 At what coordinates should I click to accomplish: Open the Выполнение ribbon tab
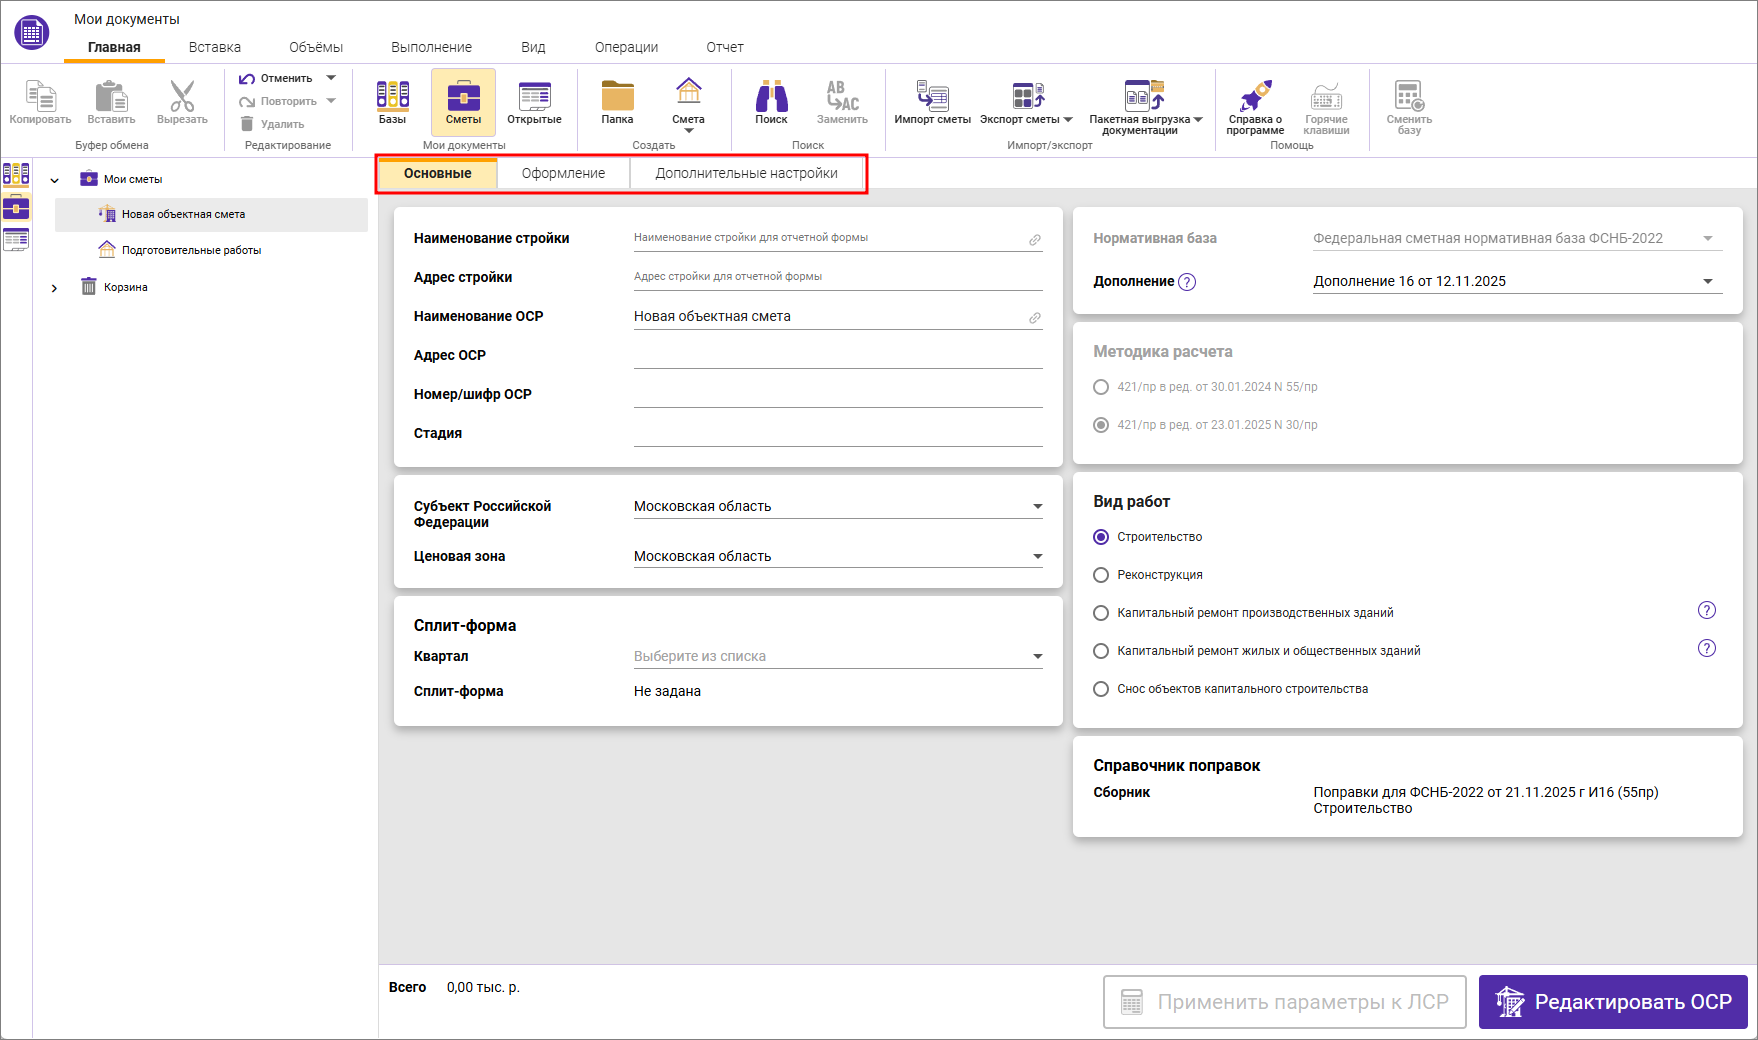(431, 47)
